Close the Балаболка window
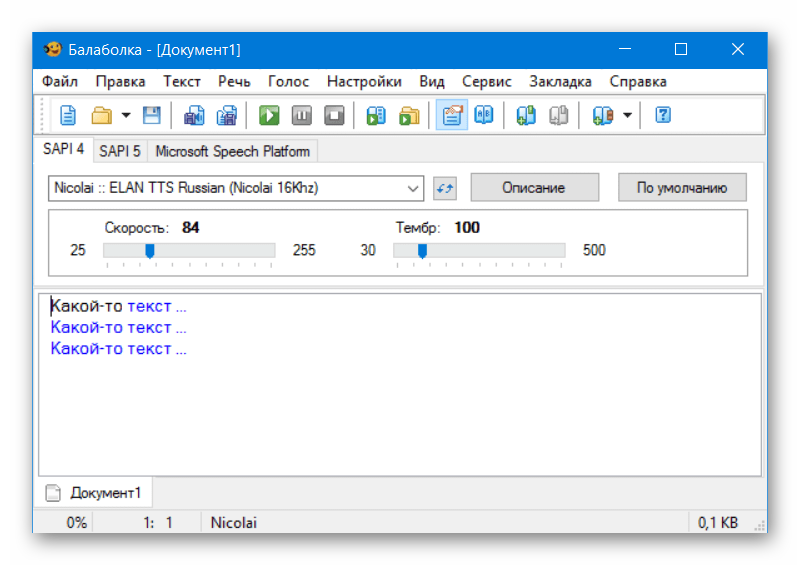This screenshot has width=800, height=565. [x=738, y=50]
